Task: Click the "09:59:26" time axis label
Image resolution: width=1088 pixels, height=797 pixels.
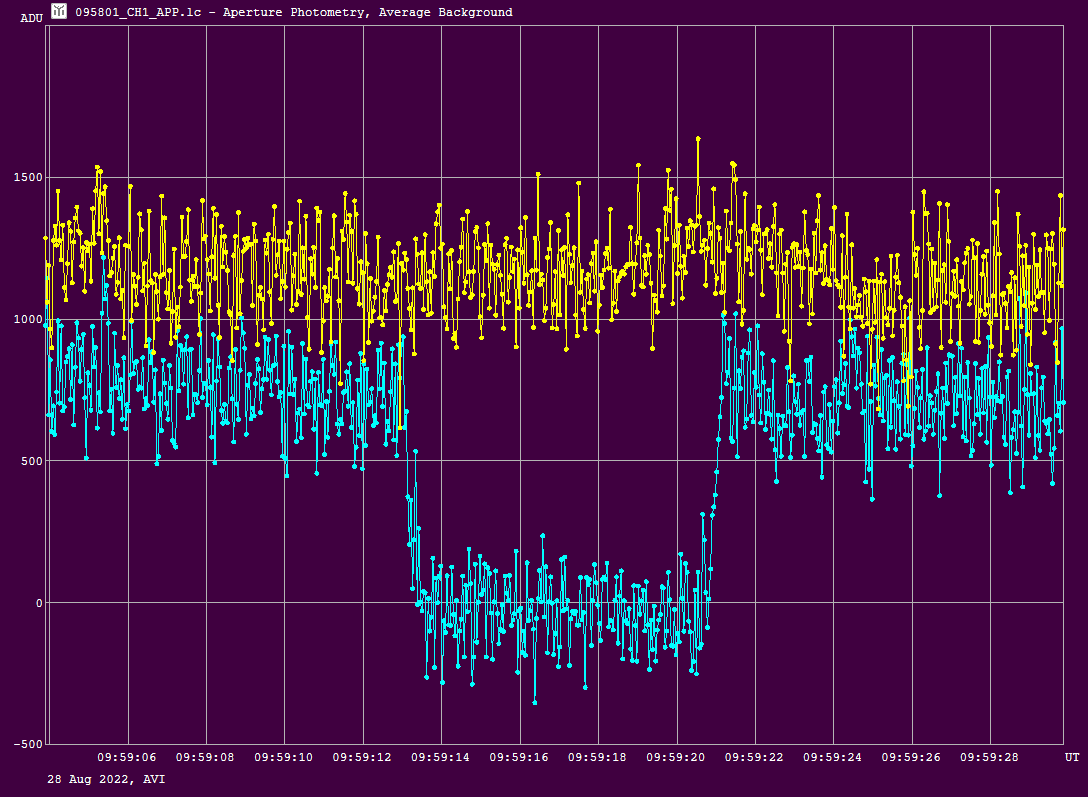Action: (910, 757)
